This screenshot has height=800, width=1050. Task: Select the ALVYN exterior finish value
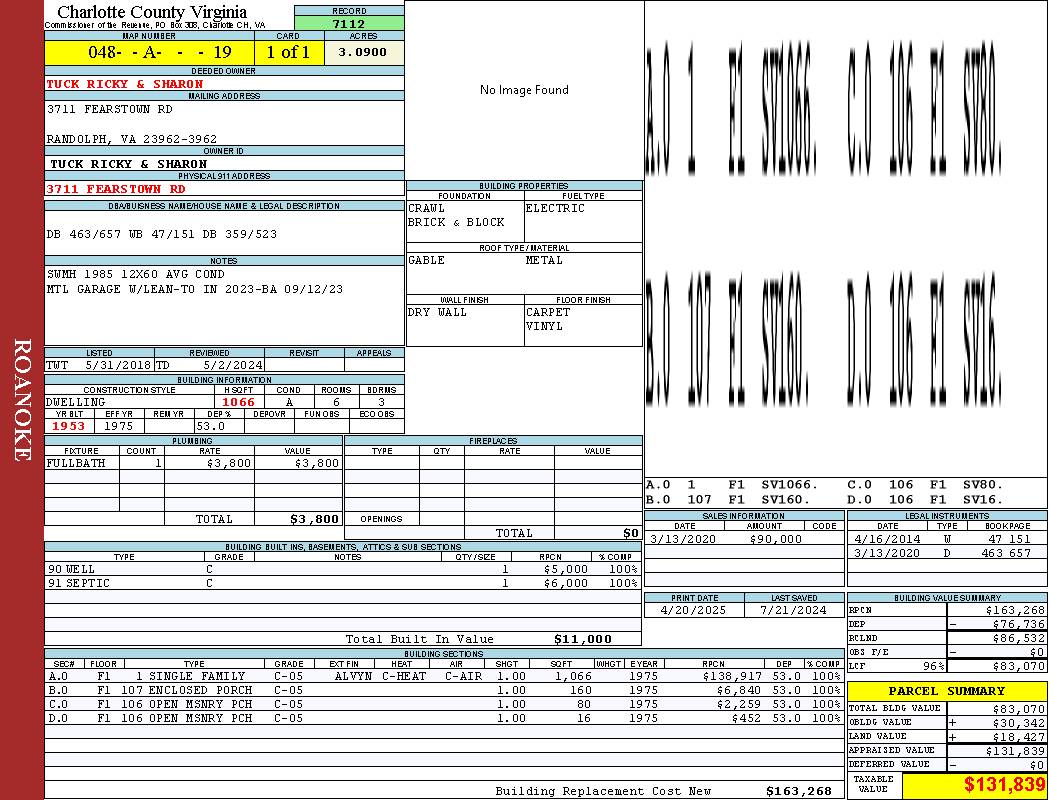click(x=354, y=677)
